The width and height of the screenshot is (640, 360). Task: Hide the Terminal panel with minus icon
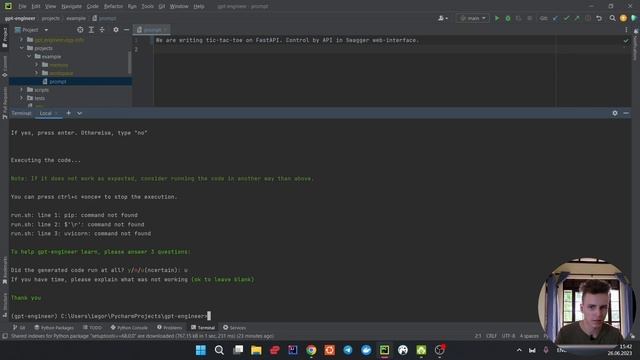626,113
